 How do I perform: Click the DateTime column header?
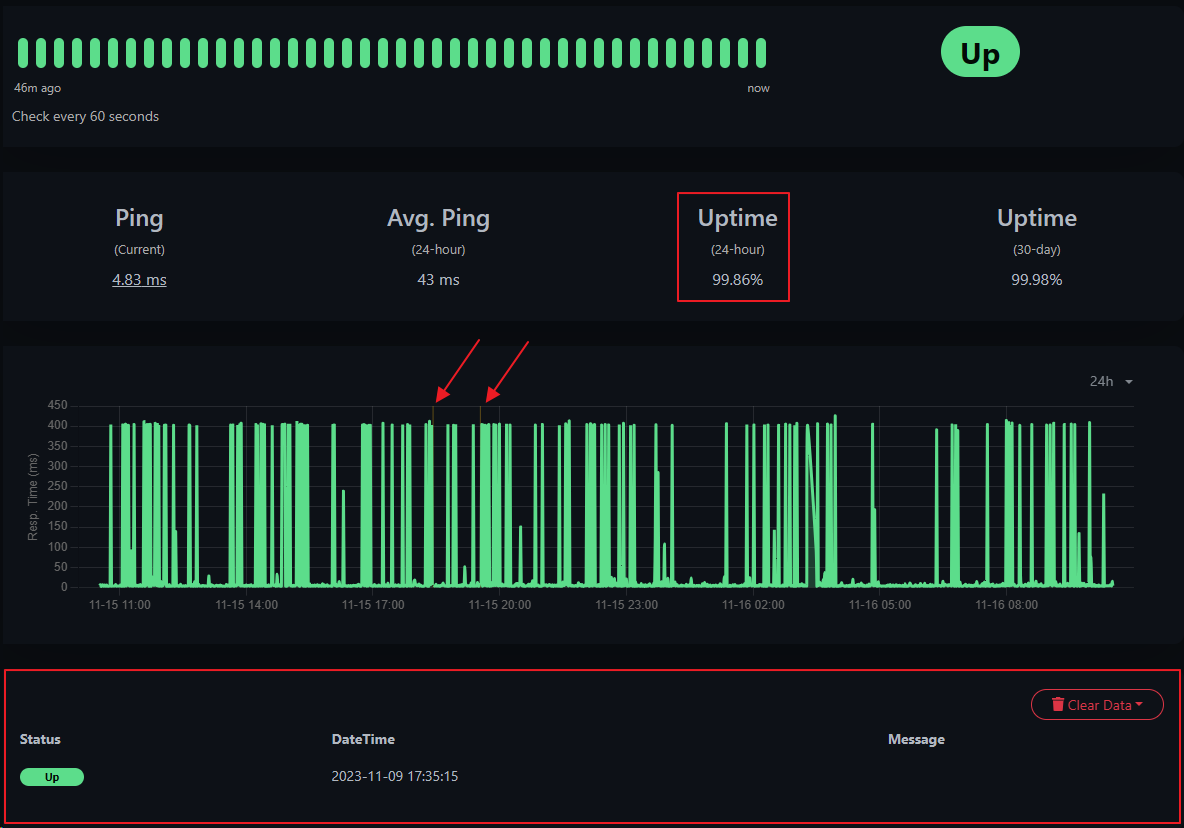pos(363,739)
